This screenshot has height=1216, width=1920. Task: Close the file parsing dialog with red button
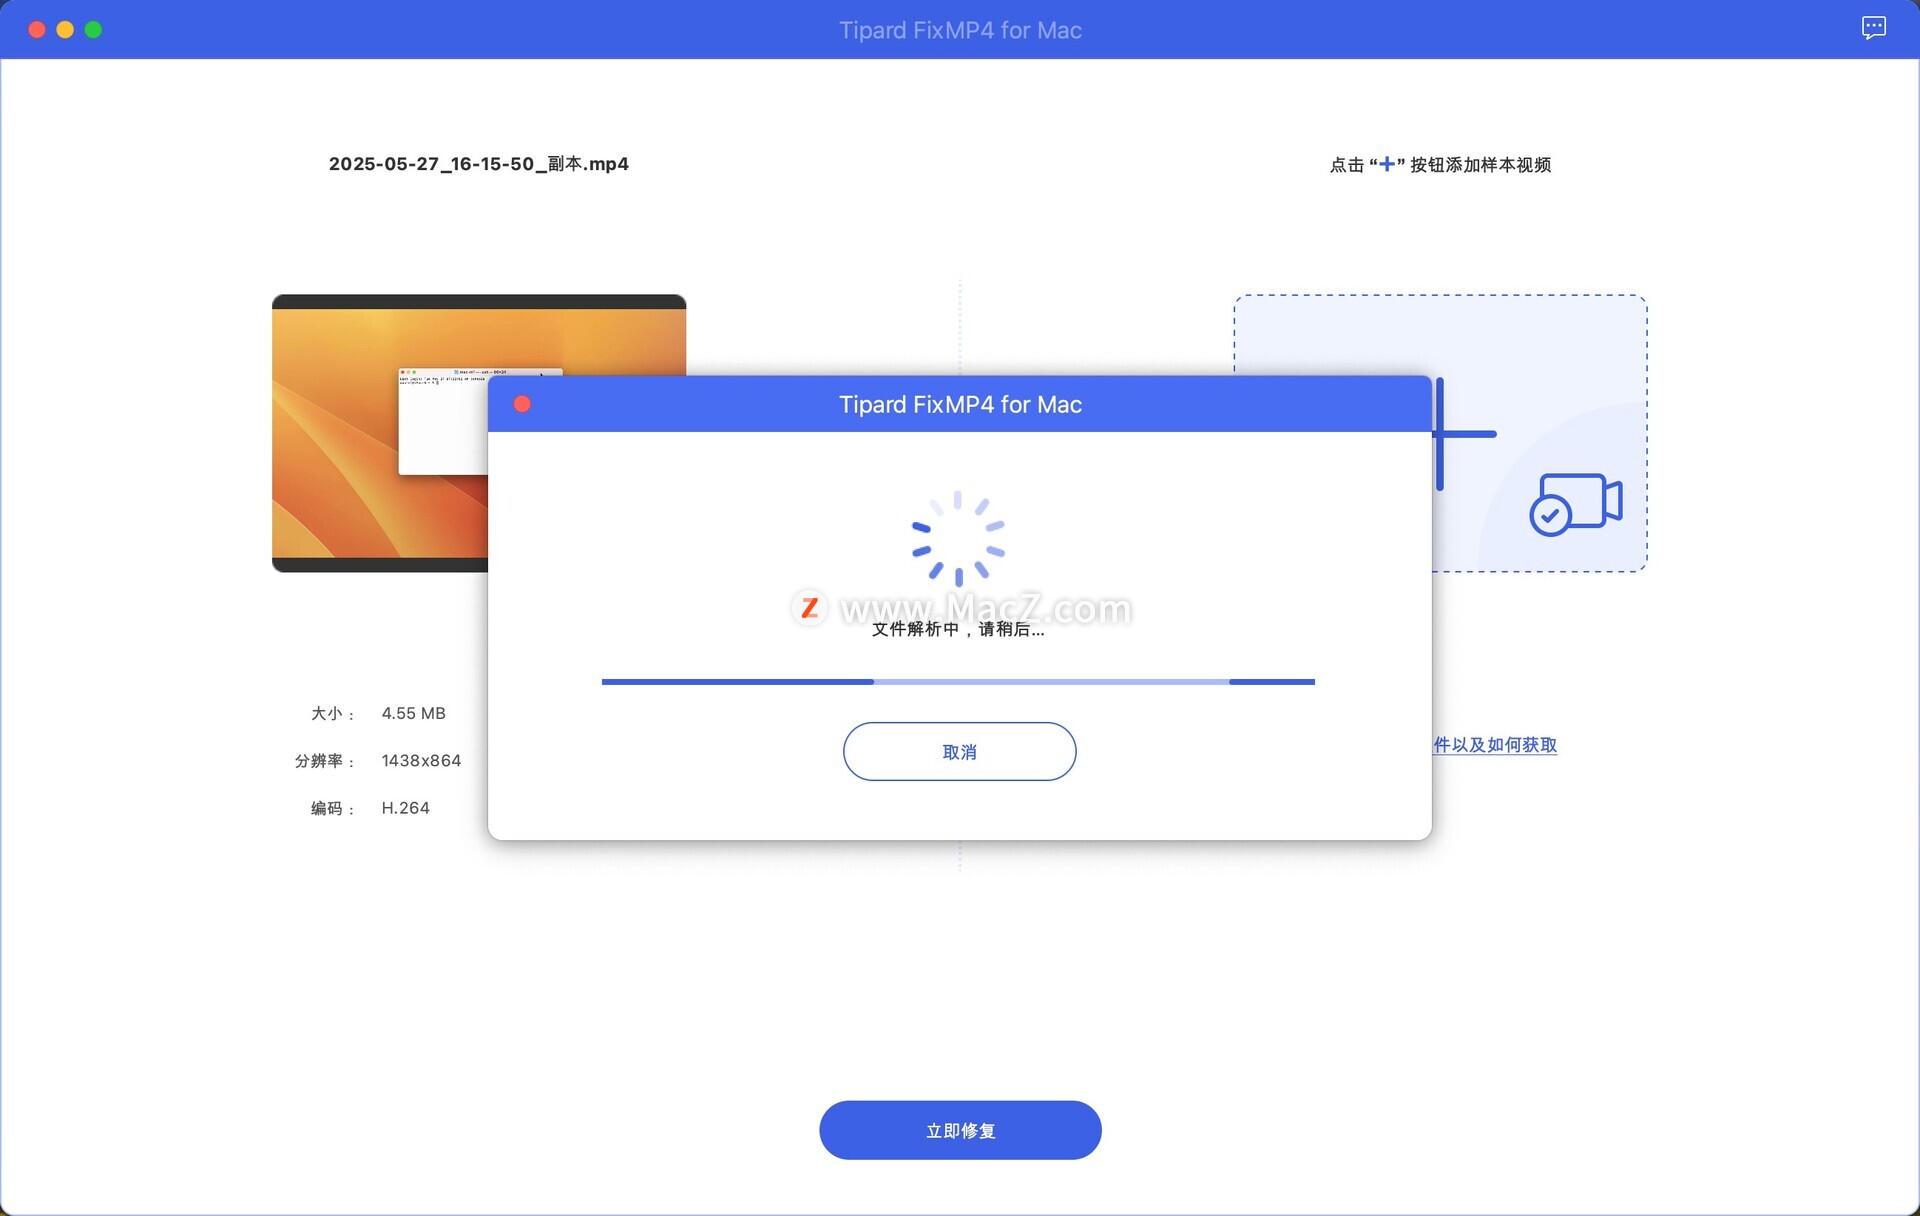pyautogui.click(x=522, y=404)
